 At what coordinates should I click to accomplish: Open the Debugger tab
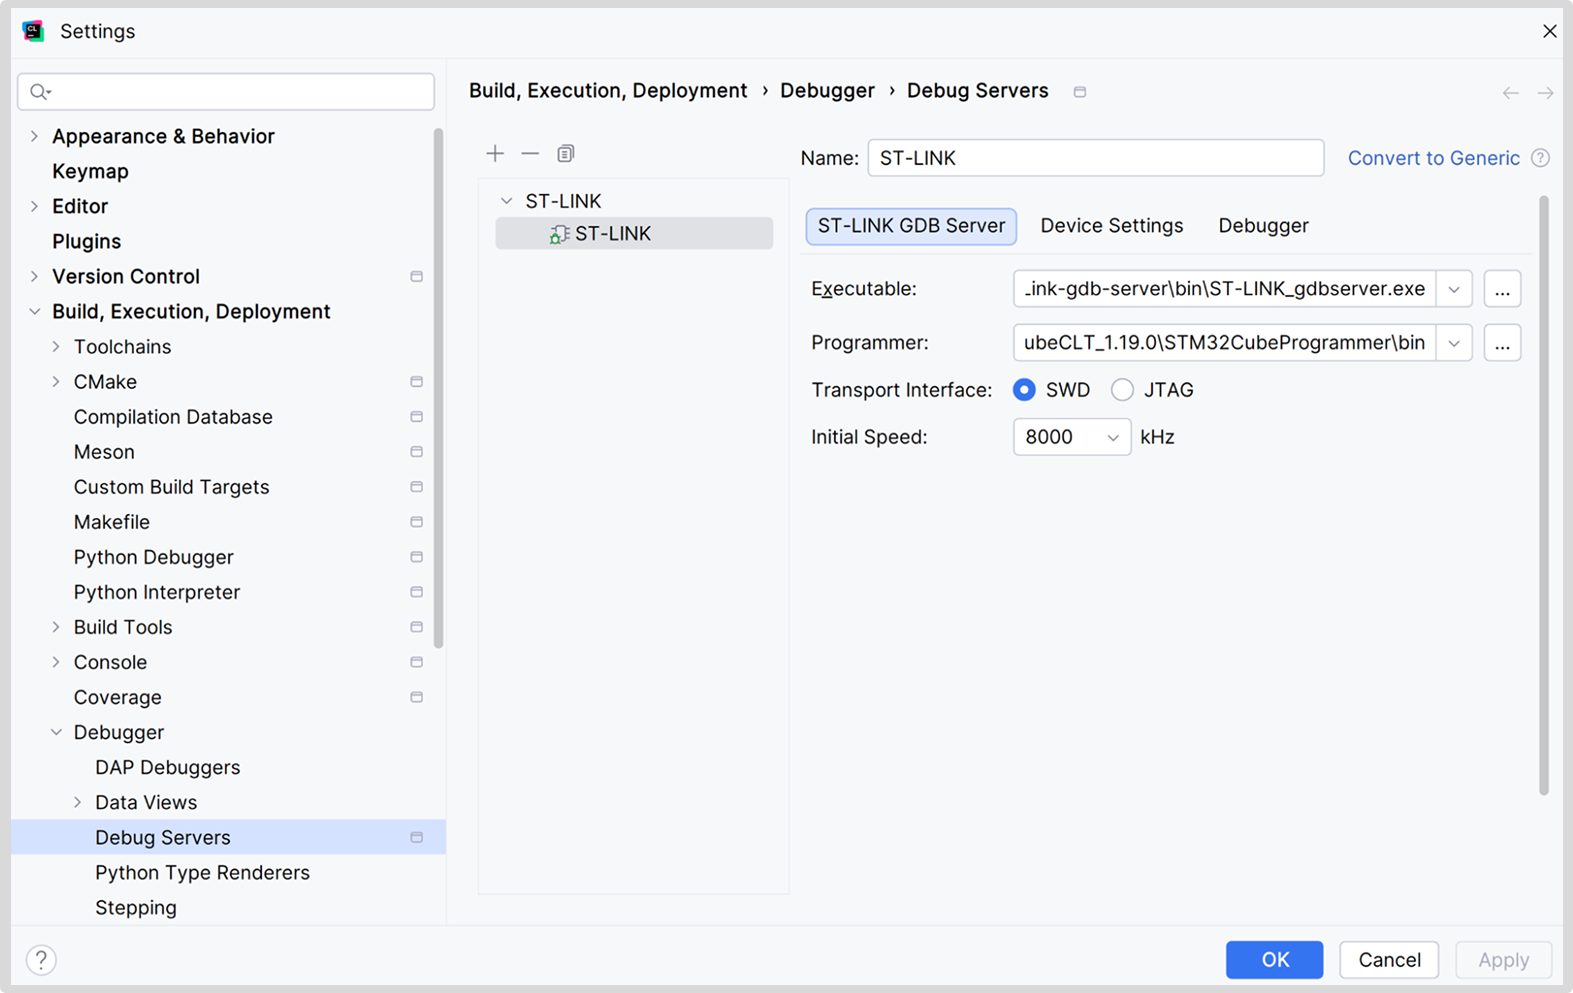tap(1263, 226)
